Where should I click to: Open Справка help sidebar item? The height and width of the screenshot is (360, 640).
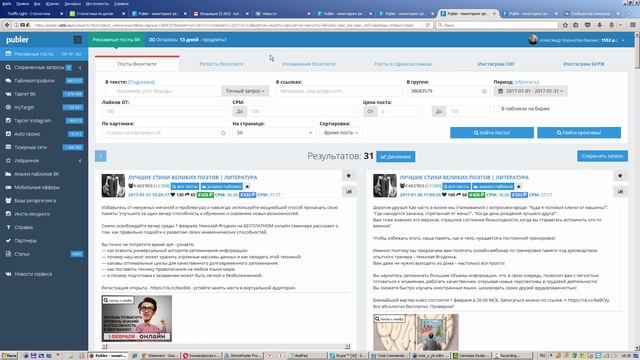(x=44, y=227)
